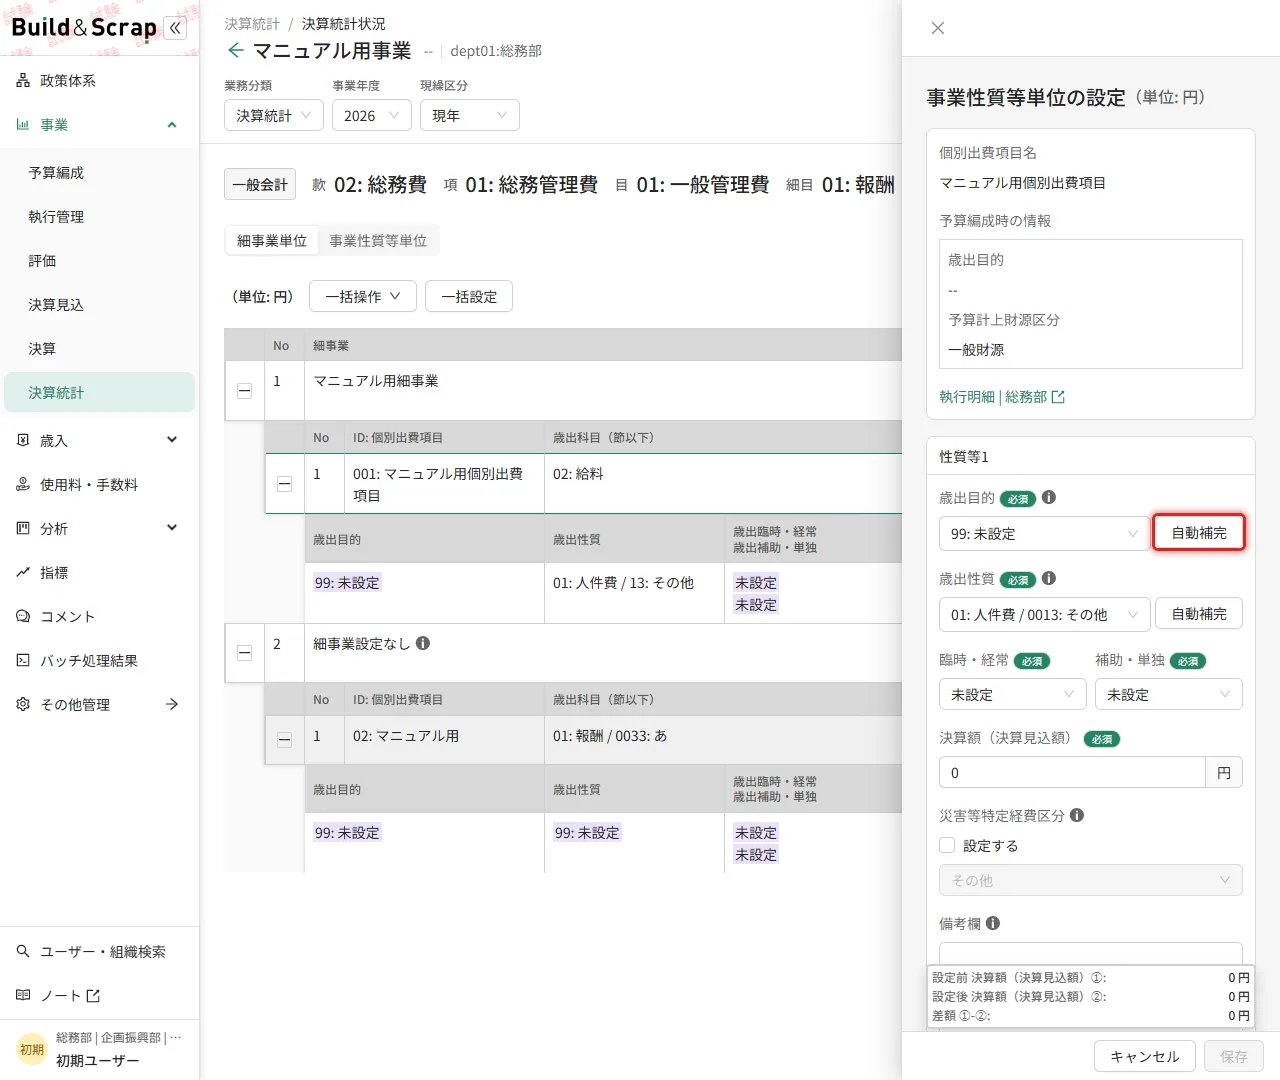Expand the 歳入 menu section

point(172,440)
